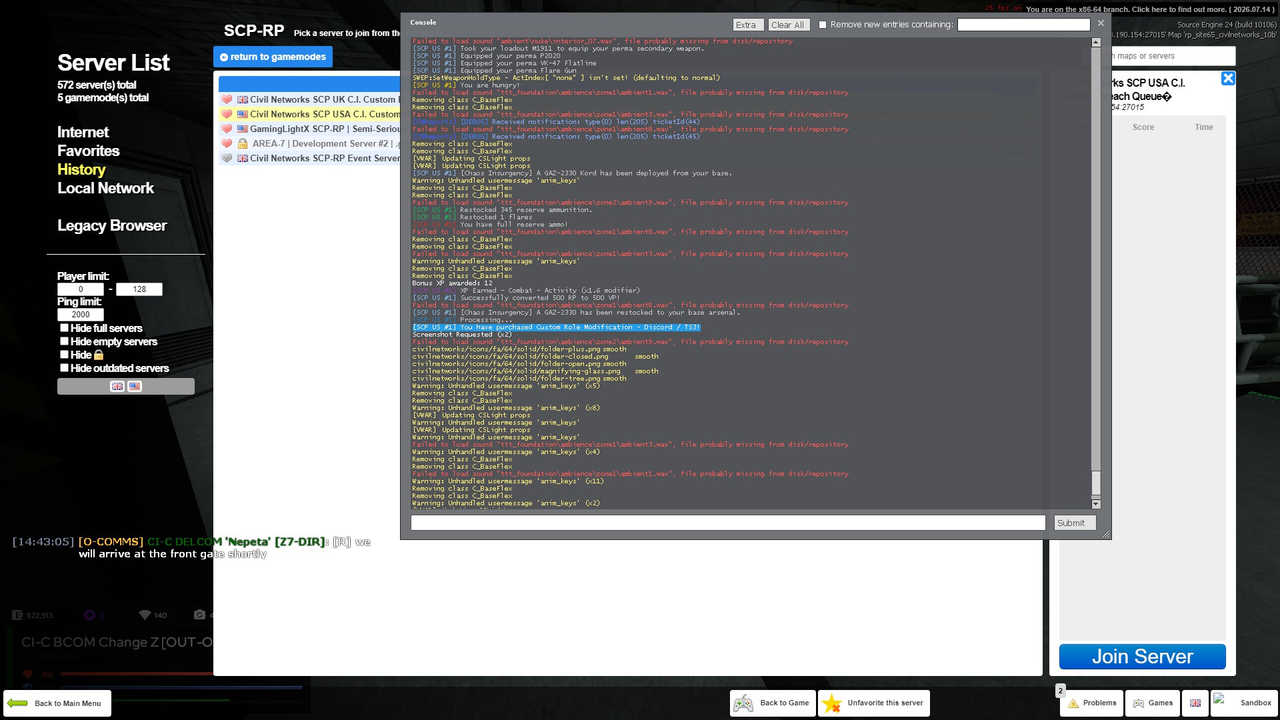Open the Problems warning panel
Screen dimensions: 1280x720
pos(1091,703)
